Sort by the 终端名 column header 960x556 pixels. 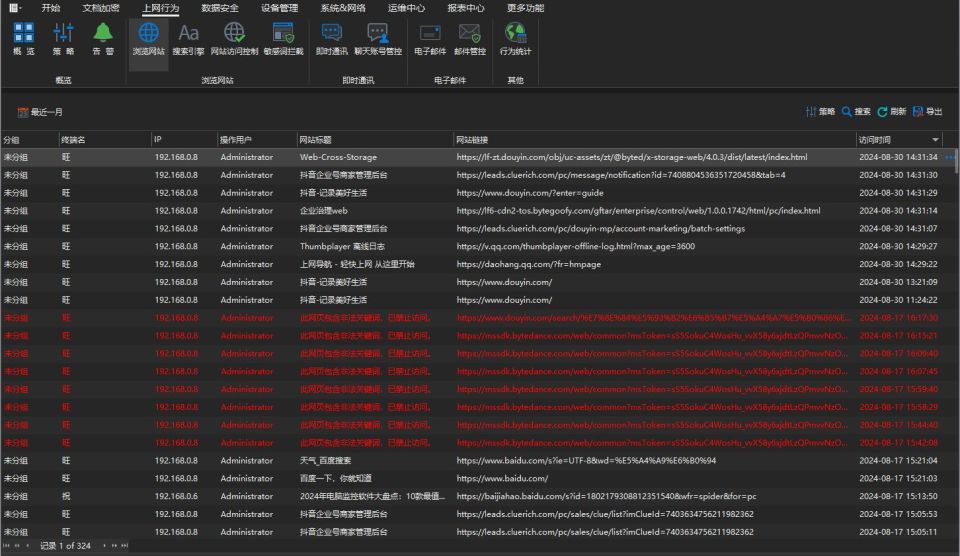click(x=105, y=140)
